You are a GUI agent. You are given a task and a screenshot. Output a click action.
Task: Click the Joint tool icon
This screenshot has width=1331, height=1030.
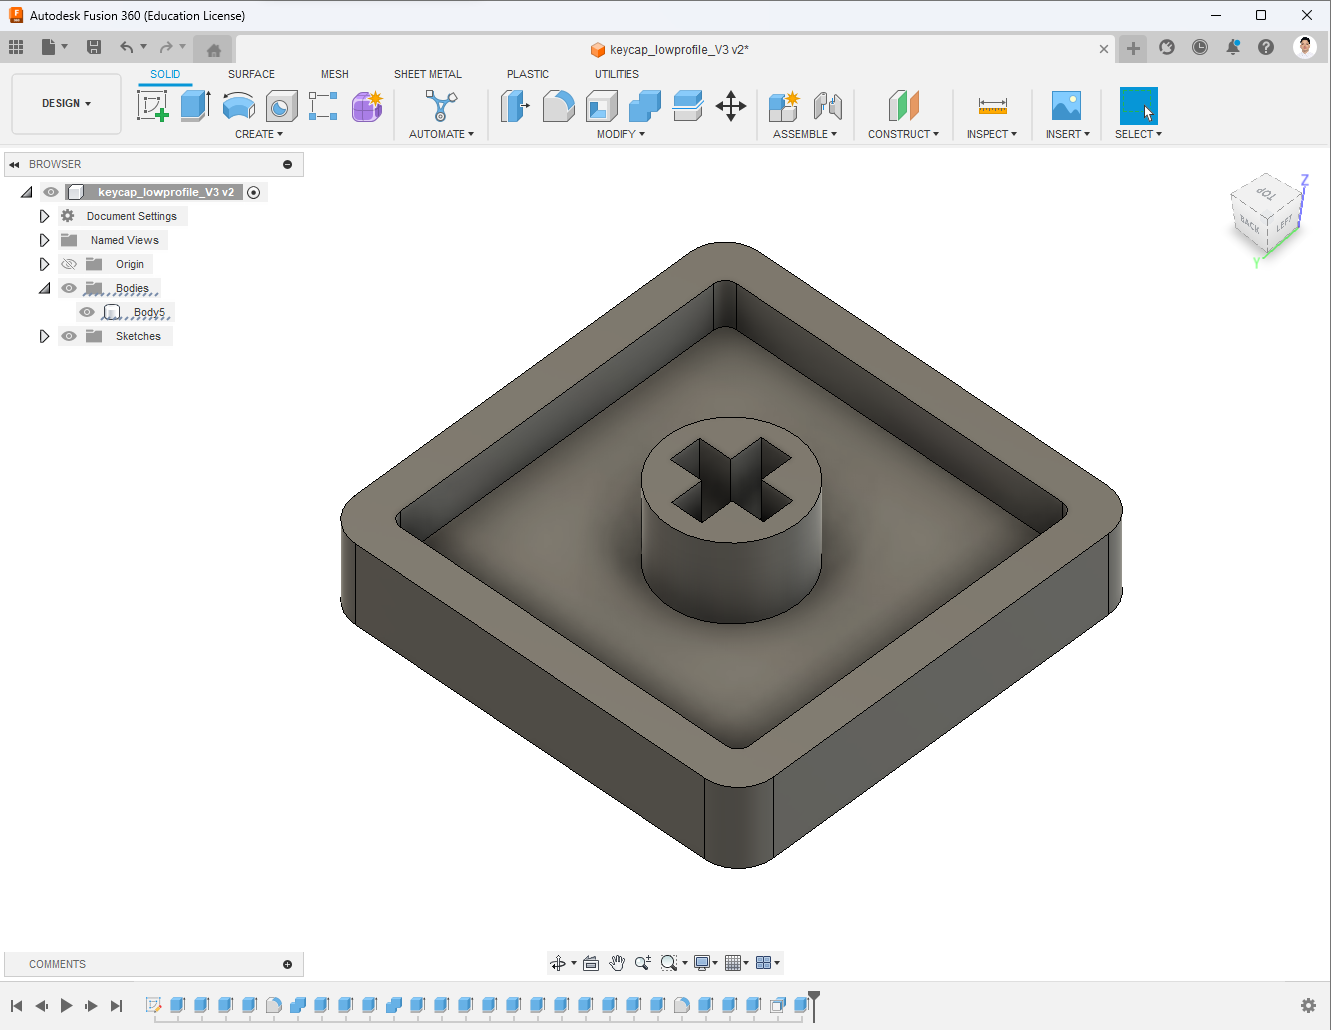click(x=827, y=105)
